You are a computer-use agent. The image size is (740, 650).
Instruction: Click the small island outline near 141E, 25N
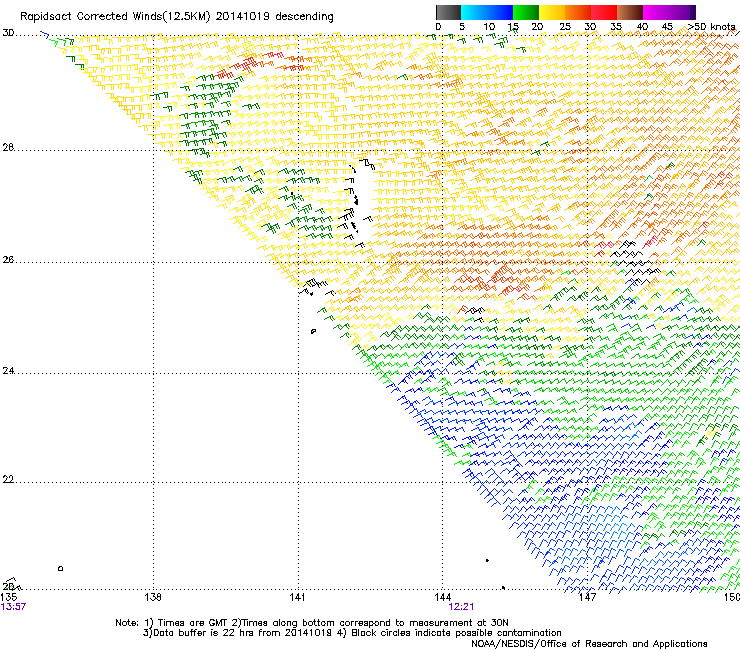[313, 331]
